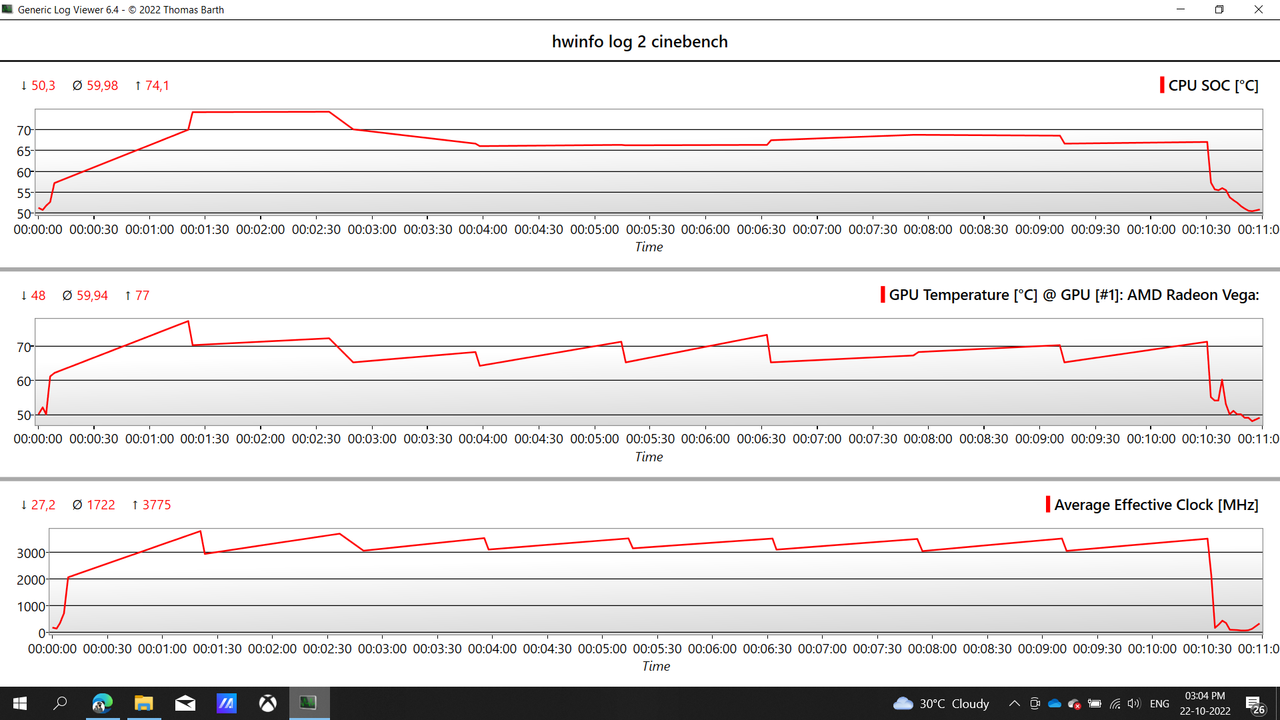Click the ENG language indicator

(1160, 704)
